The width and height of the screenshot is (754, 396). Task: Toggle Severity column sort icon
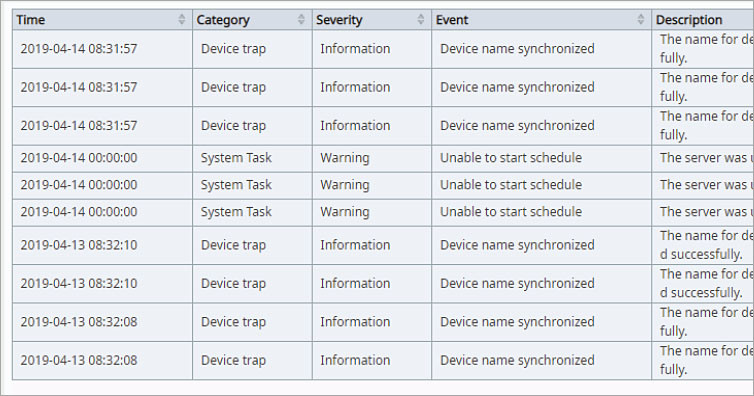[x=421, y=19]
